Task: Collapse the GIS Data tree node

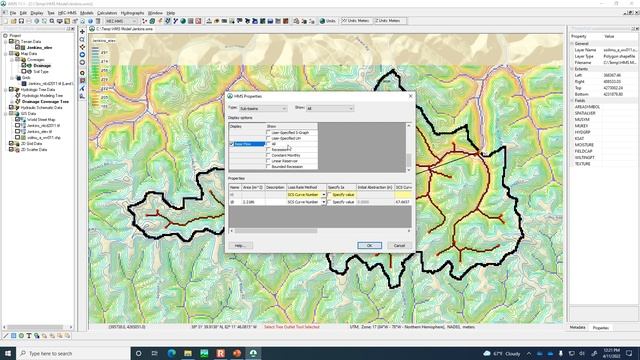Action: click(x=6, y=113)
